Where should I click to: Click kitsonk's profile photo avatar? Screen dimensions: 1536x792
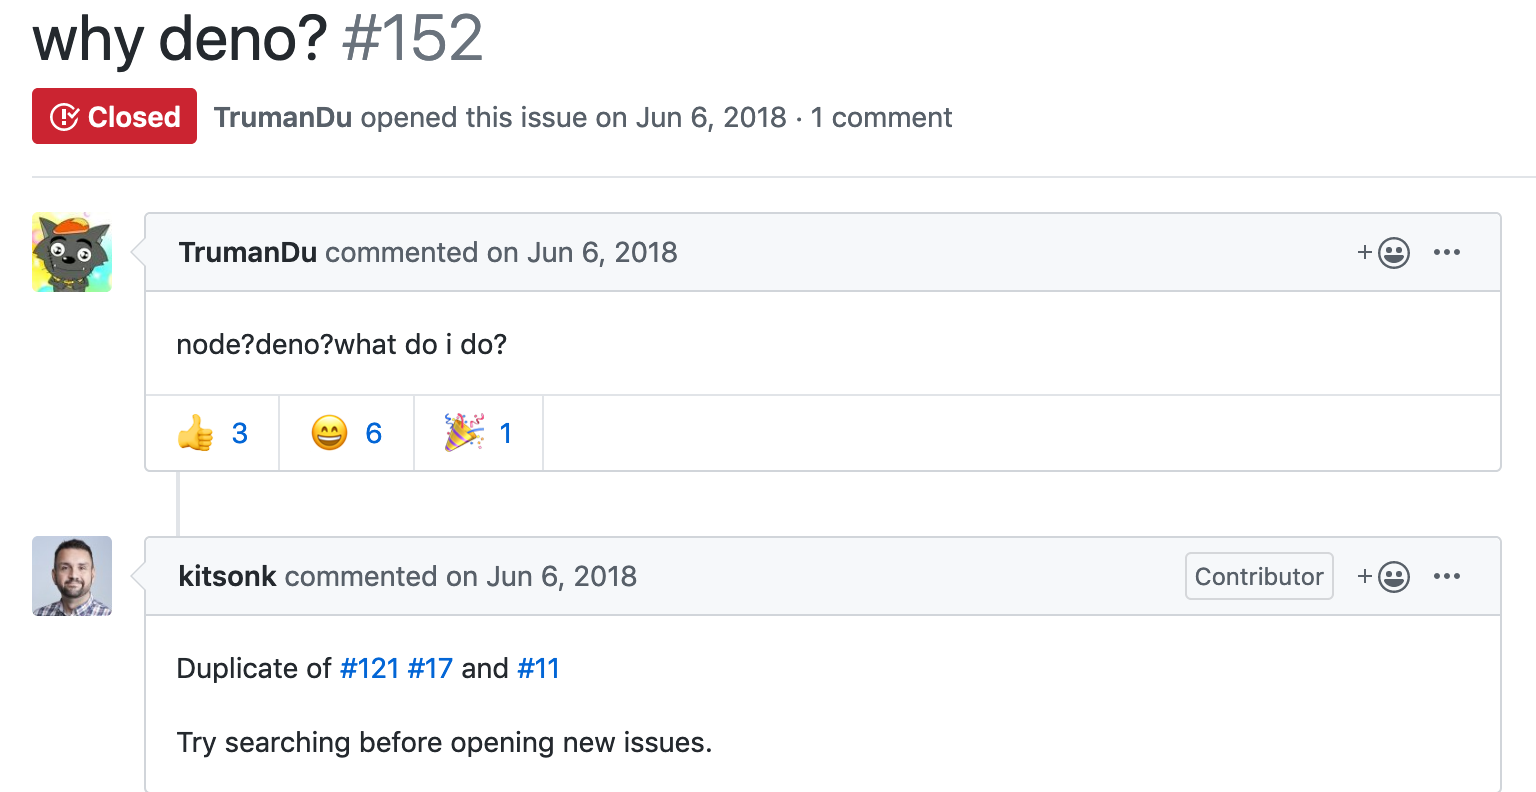72,576
